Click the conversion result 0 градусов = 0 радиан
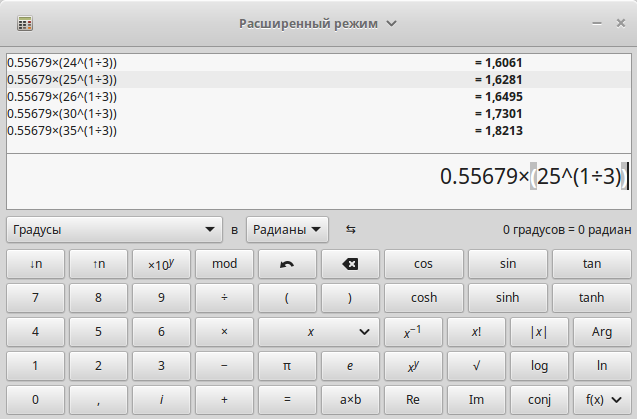The width and height of the screenshot is (637, 419). [567, 230]
